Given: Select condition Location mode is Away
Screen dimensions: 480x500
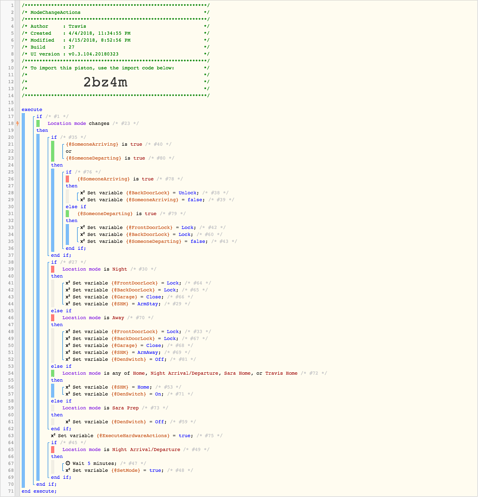Looking at the screenshot, I should click(x=93, y=318).
